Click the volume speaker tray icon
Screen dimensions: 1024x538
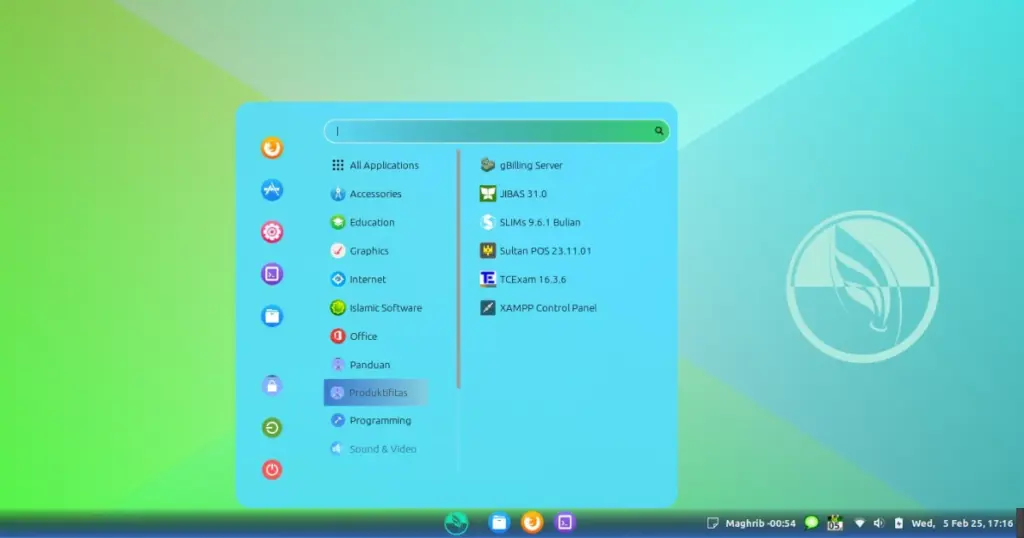879,523
